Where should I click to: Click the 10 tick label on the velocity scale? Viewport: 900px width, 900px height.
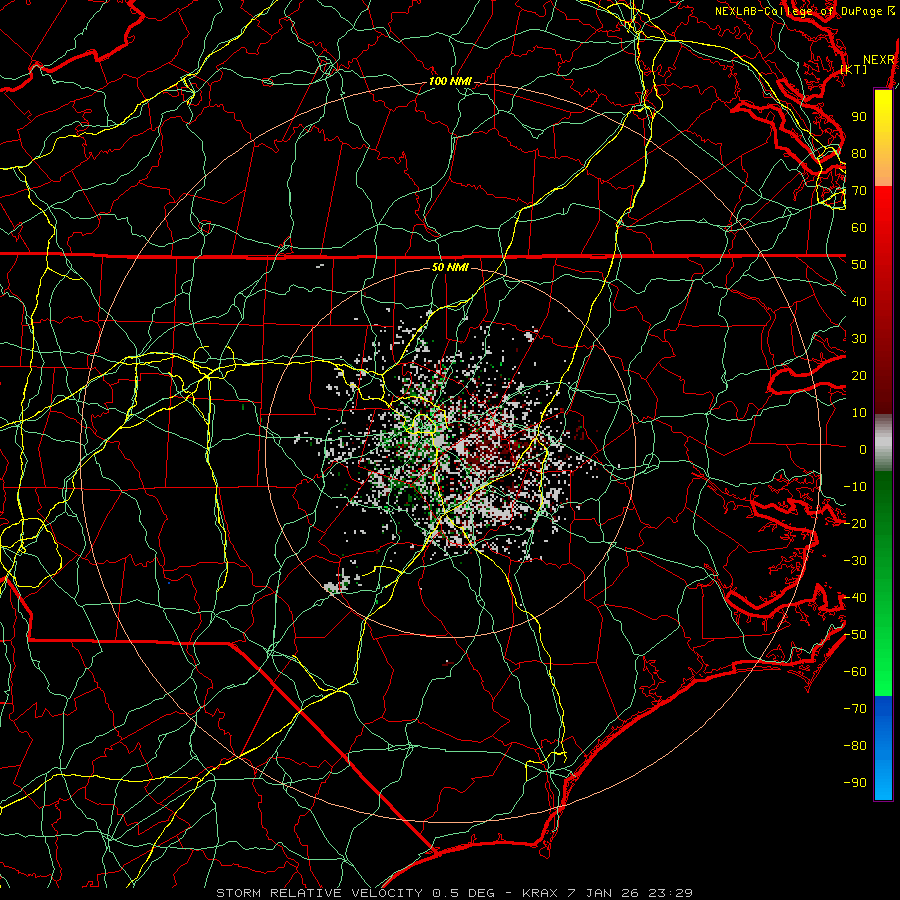point(859,413)
